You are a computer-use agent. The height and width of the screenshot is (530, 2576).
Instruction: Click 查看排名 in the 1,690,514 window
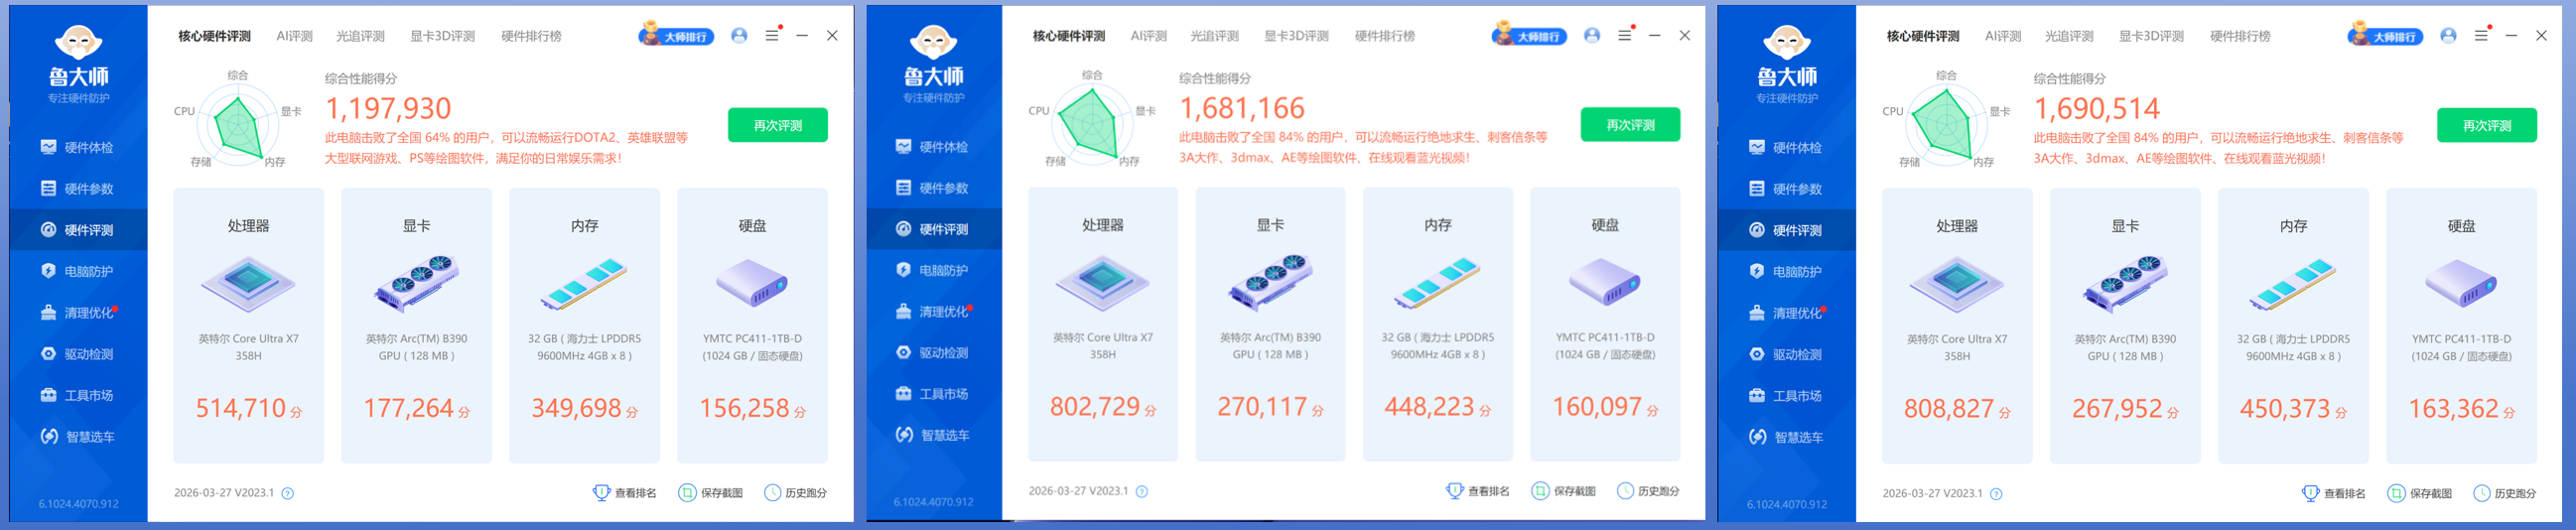pyautogui.click(x=2334, y=493)
